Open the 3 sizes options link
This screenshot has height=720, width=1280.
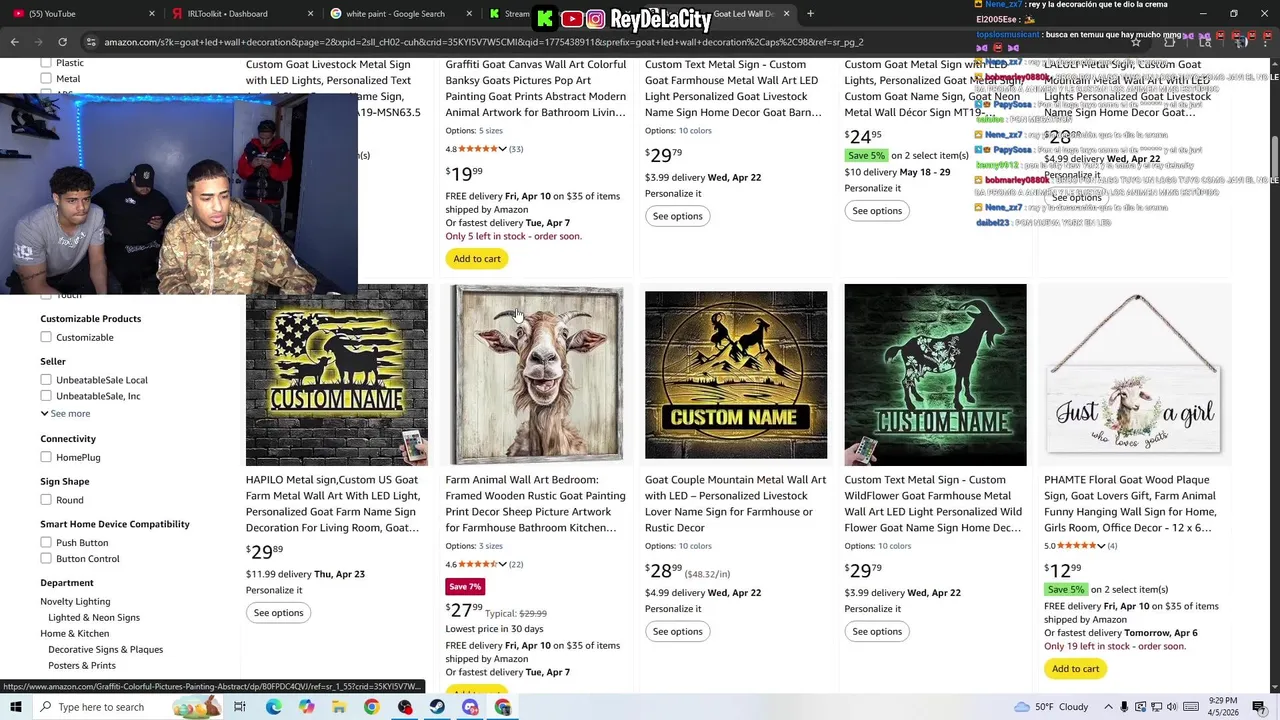click(x=491, y=546)
